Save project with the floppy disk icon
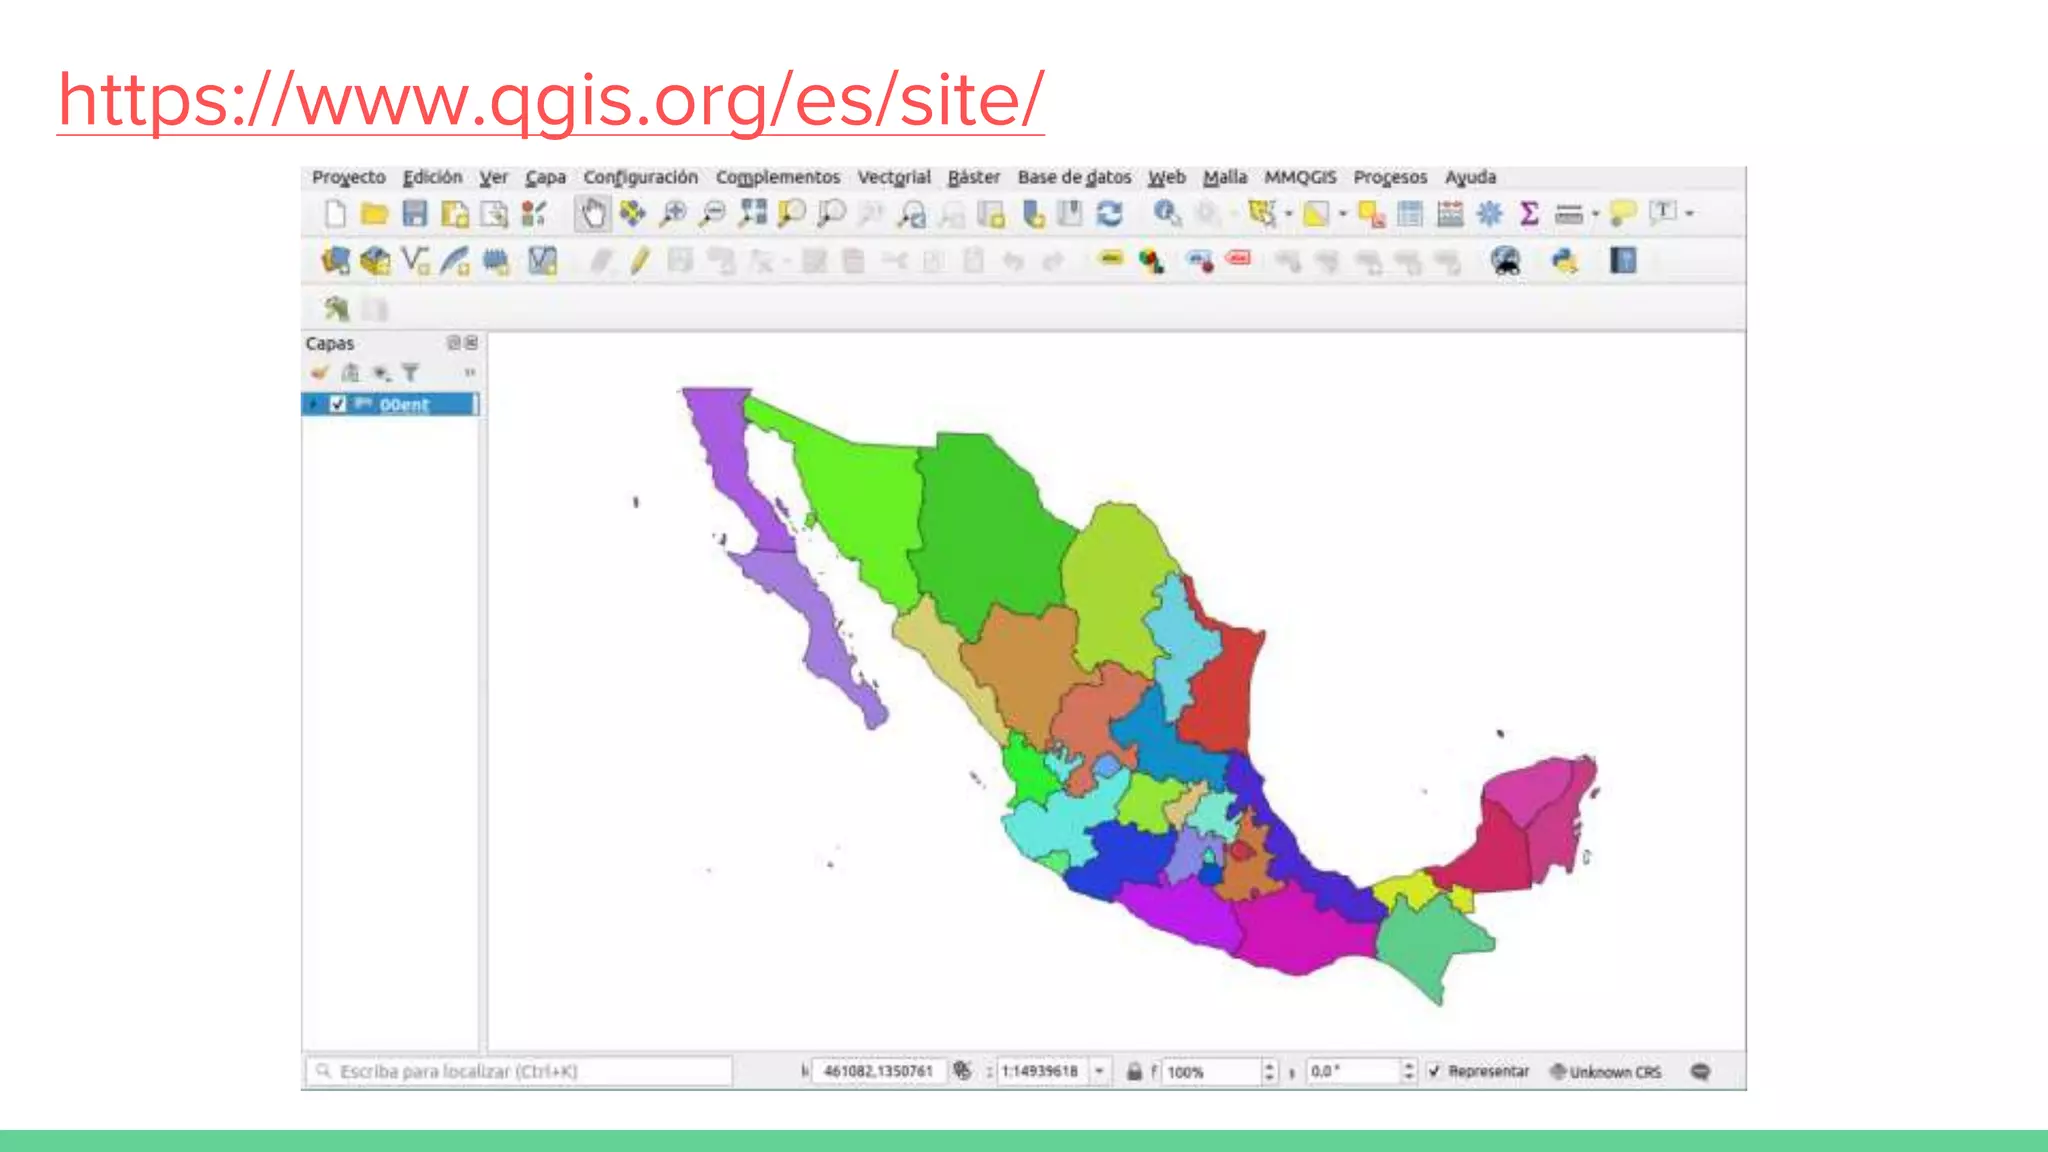 pyautogui.click(x=414, y=213)
